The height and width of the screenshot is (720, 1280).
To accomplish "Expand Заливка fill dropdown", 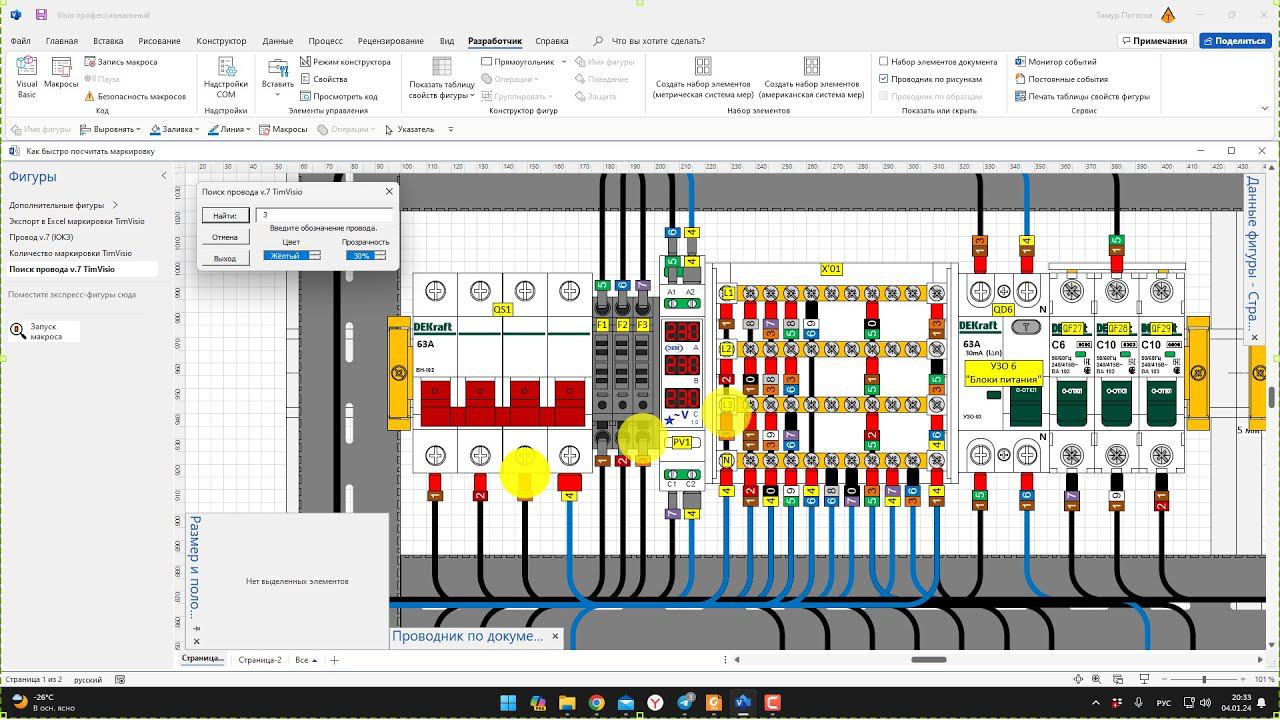I will pyautogui.click(x=197, y=129).
